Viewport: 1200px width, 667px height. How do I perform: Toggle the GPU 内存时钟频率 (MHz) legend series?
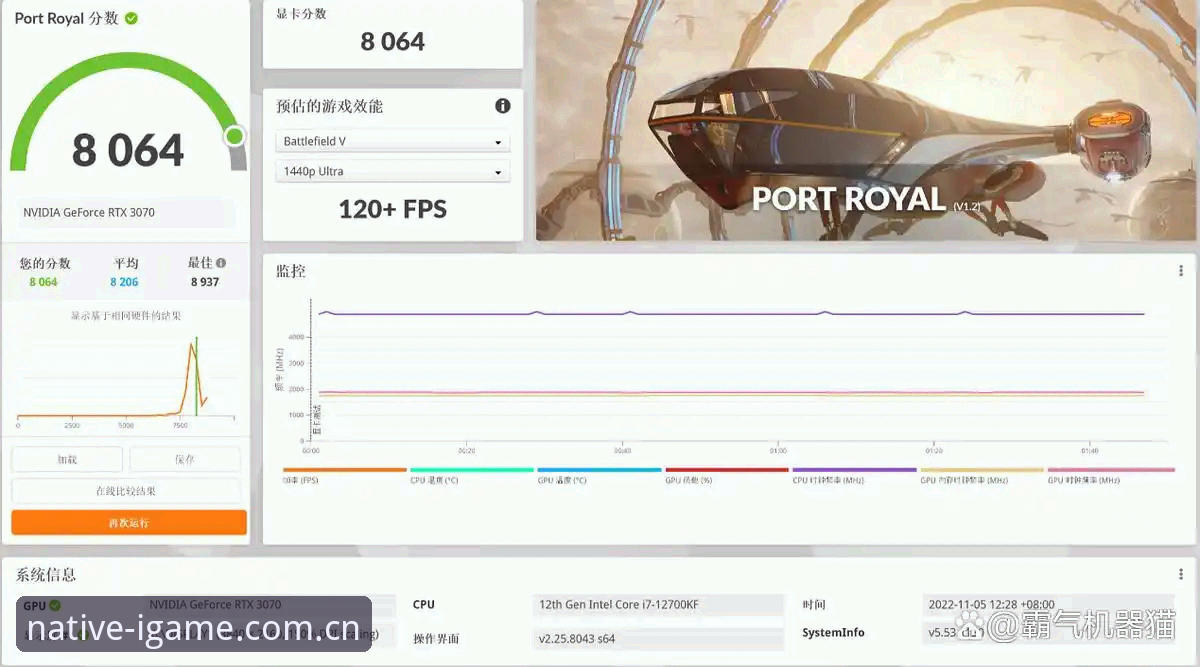982,475
